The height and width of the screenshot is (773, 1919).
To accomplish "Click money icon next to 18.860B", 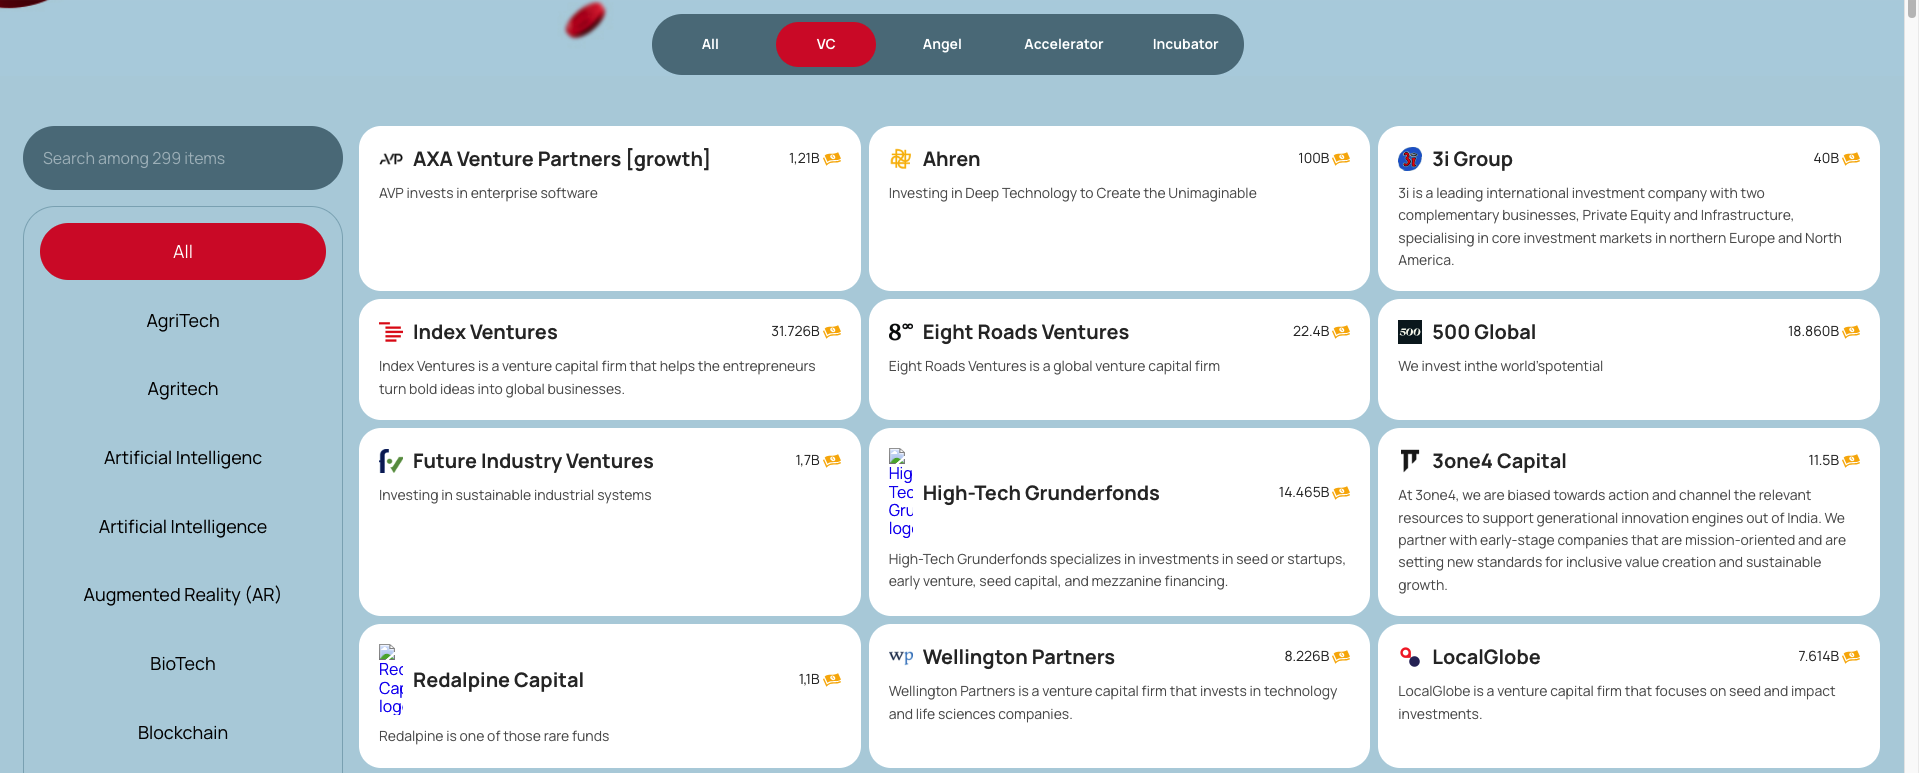I will 1851,332.
